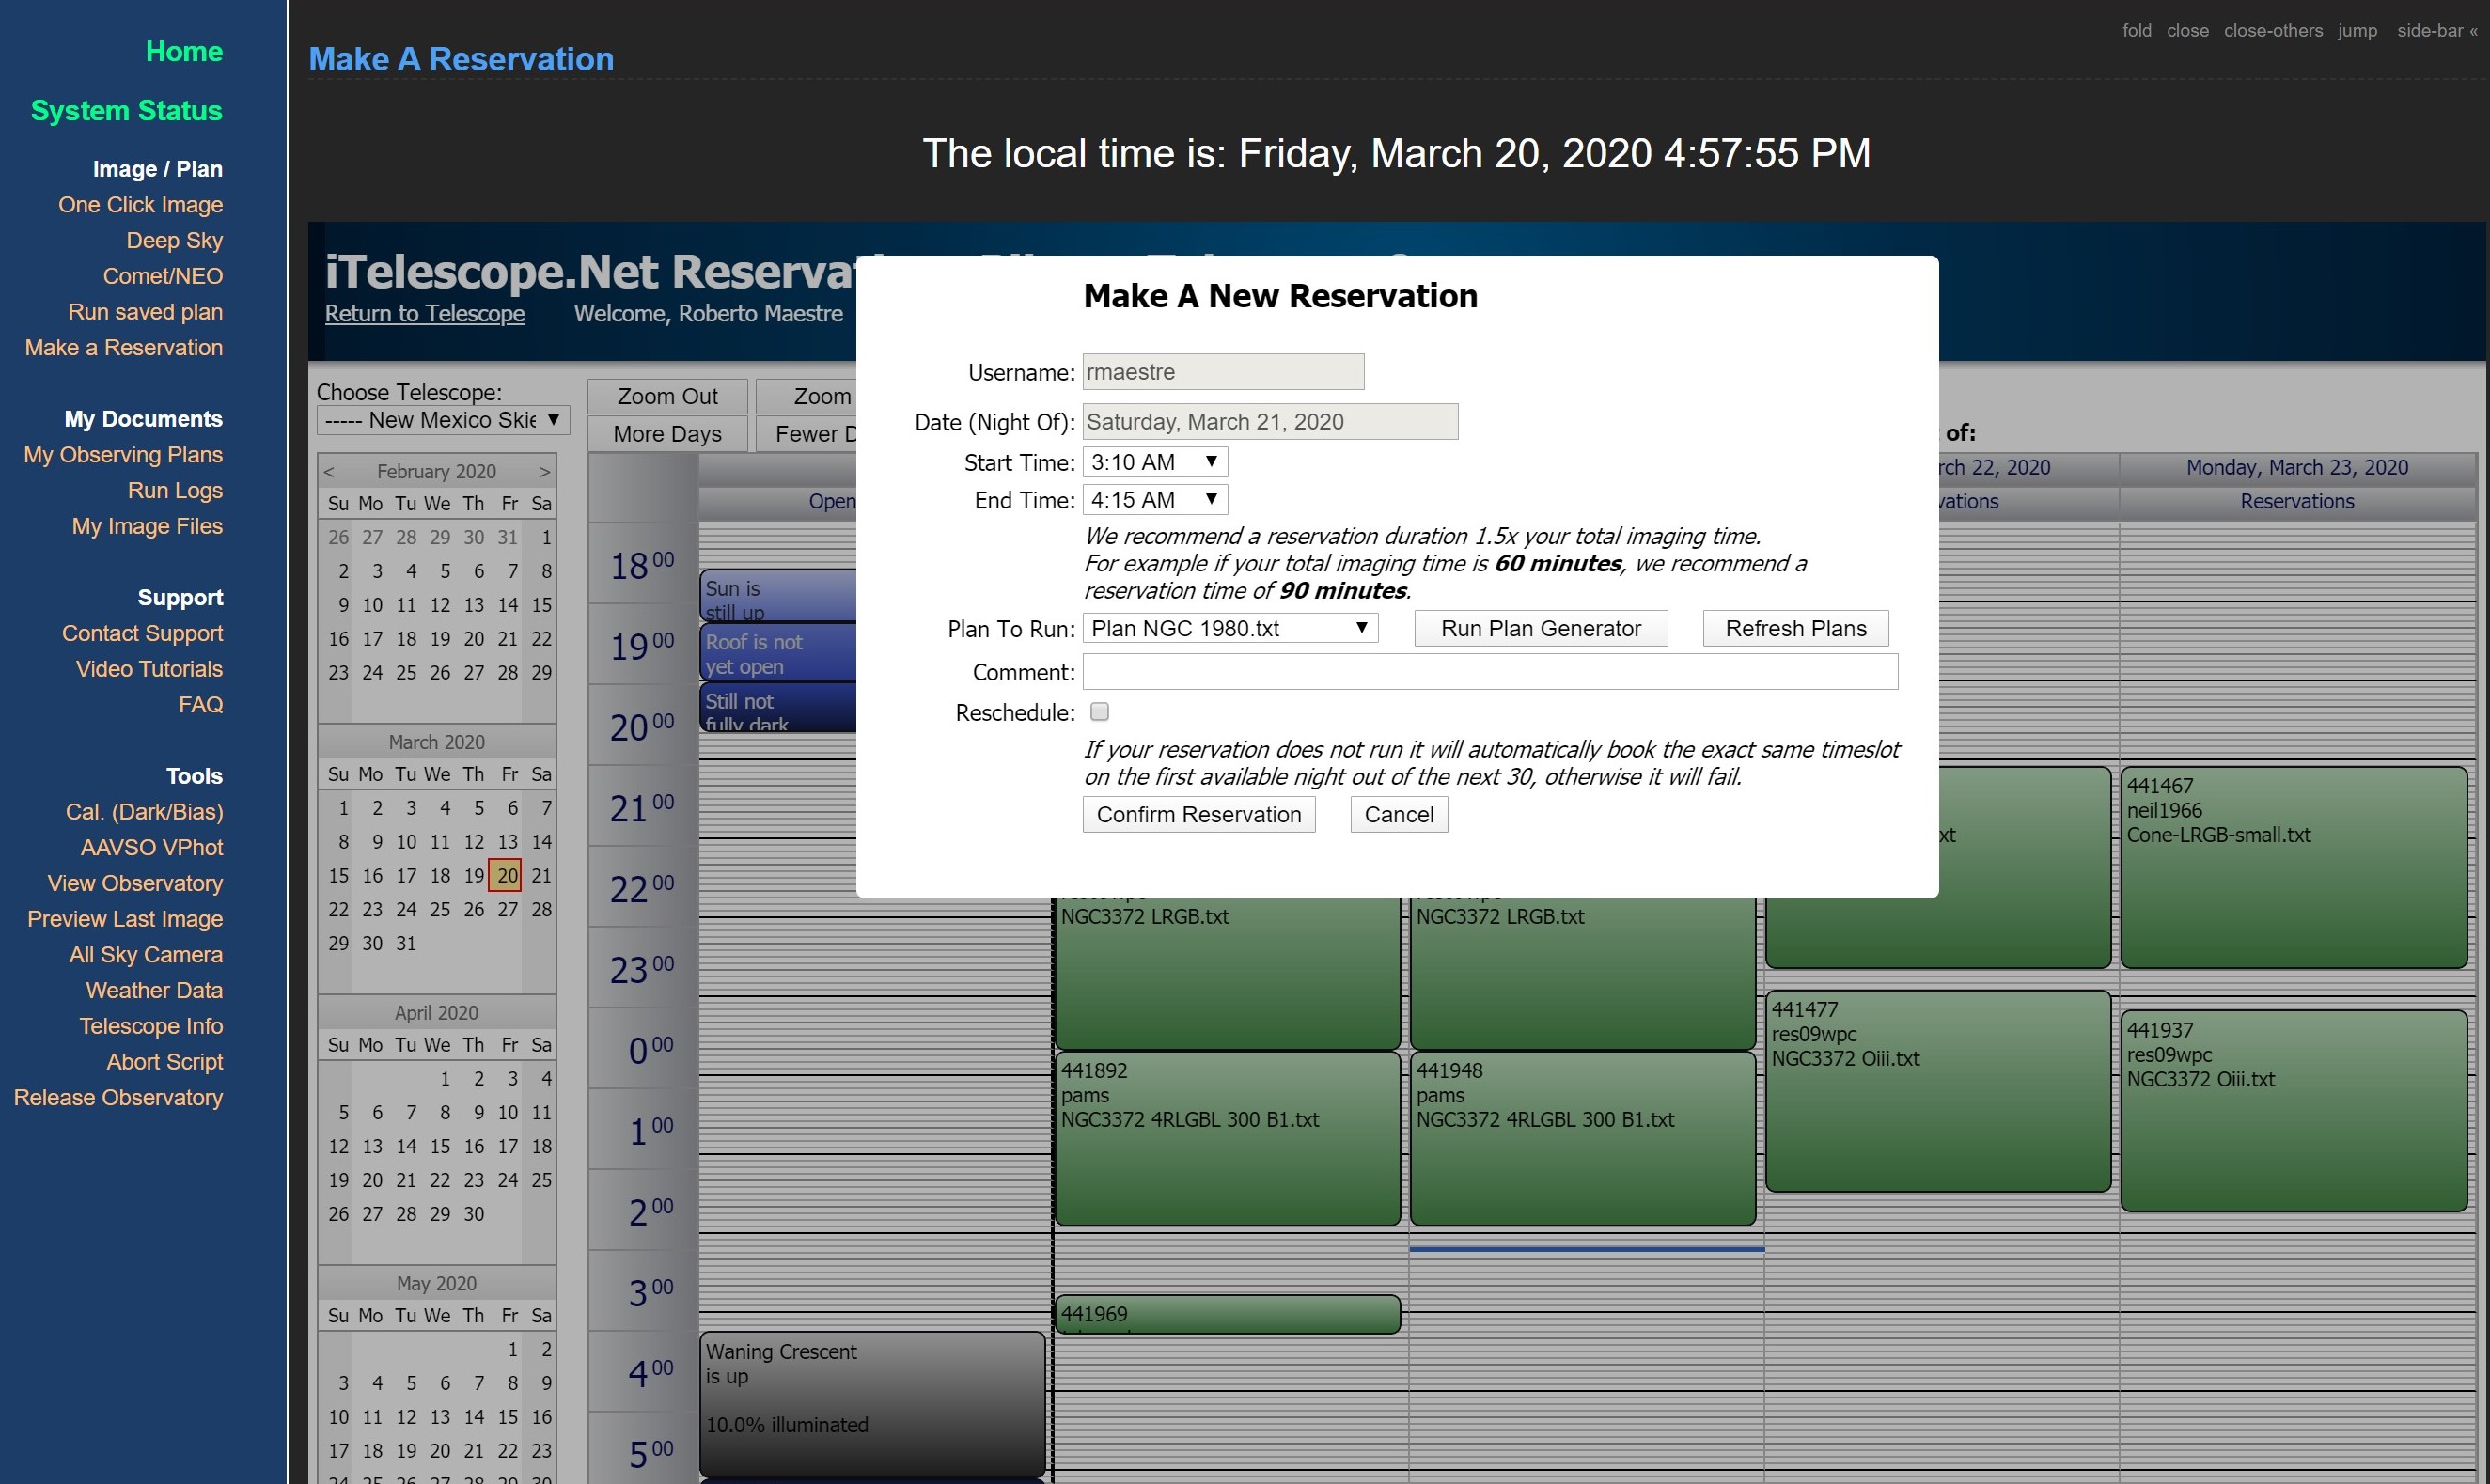Go to next month arrow in calendar
Image resolution: width=2490 pixels, height=1484 pixels.
pos(545,471)
